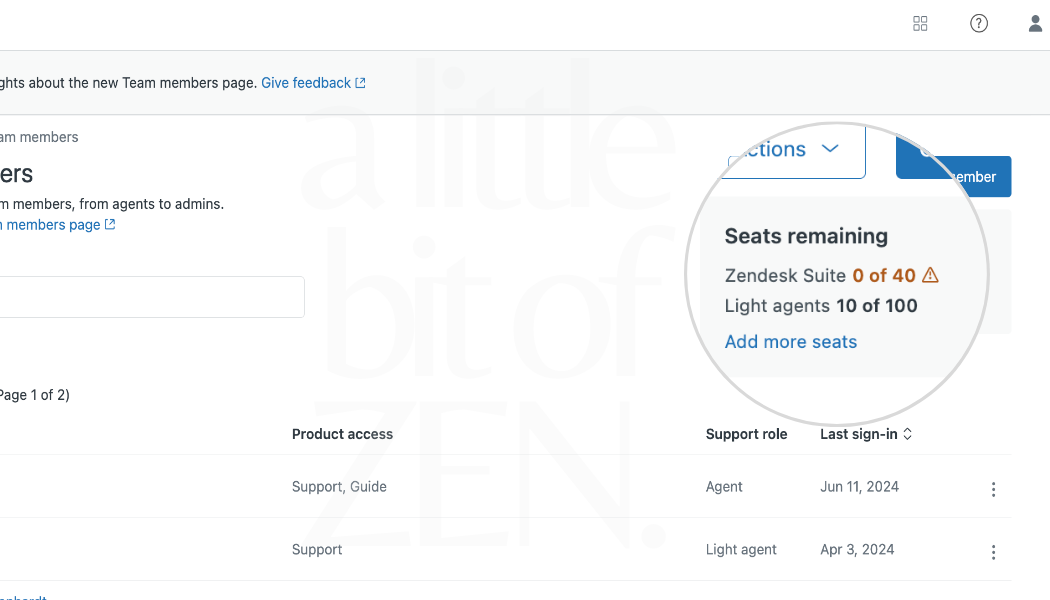Click the help question mark icon
The image size is (1050, 600).
click(979, 24)
